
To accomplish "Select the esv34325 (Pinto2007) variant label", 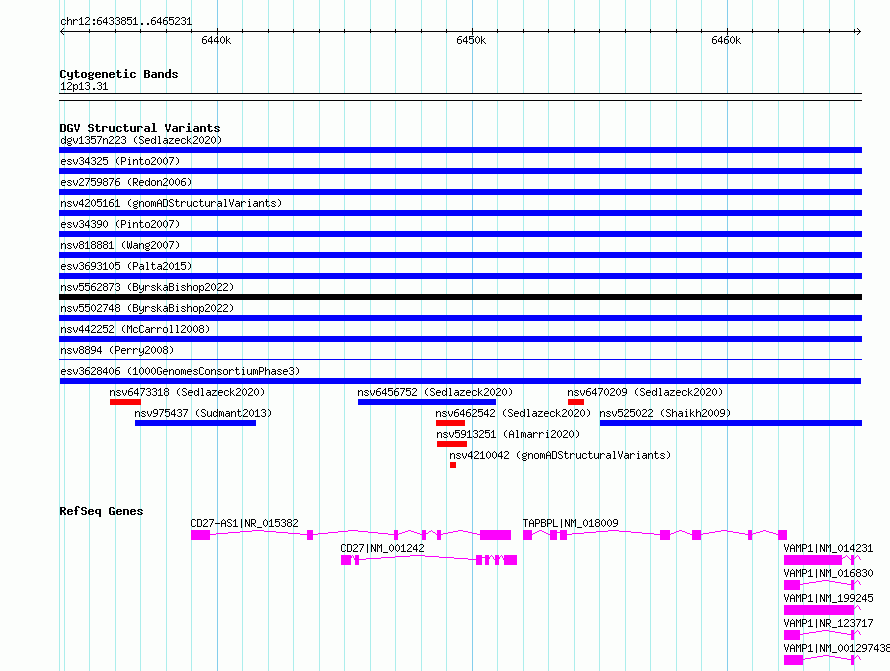I will tap(120, 161).
